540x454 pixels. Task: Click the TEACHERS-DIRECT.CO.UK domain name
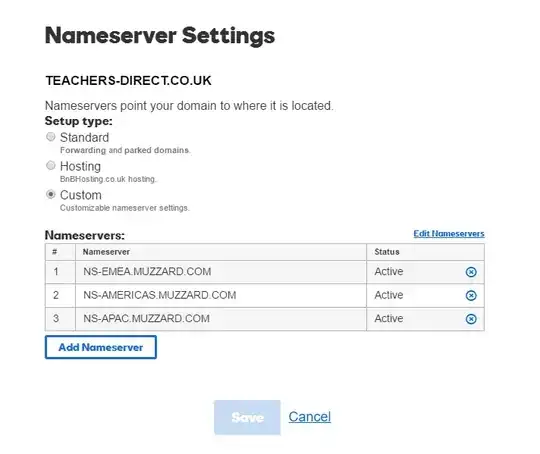coord(128,81)
